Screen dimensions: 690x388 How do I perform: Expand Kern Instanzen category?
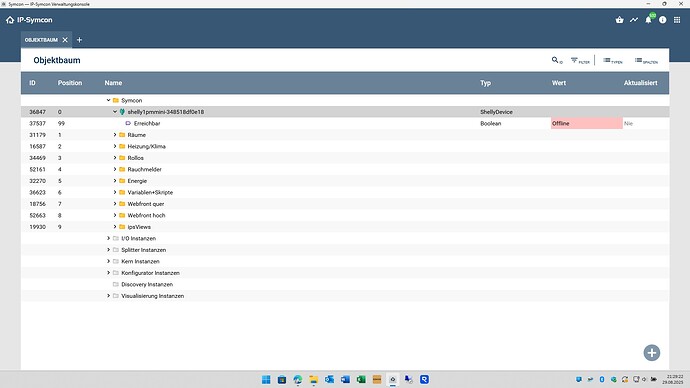108,261
